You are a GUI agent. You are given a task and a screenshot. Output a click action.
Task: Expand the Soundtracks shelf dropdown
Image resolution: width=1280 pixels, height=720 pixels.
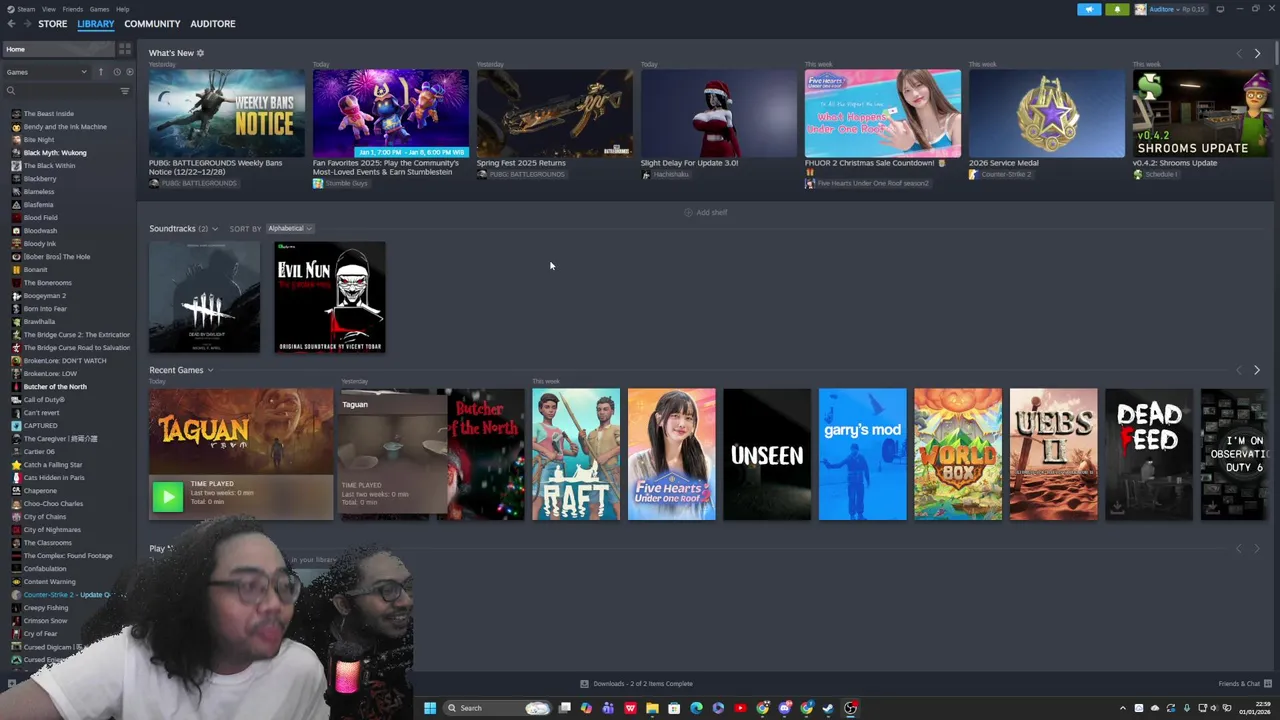(x=214, y=229)
